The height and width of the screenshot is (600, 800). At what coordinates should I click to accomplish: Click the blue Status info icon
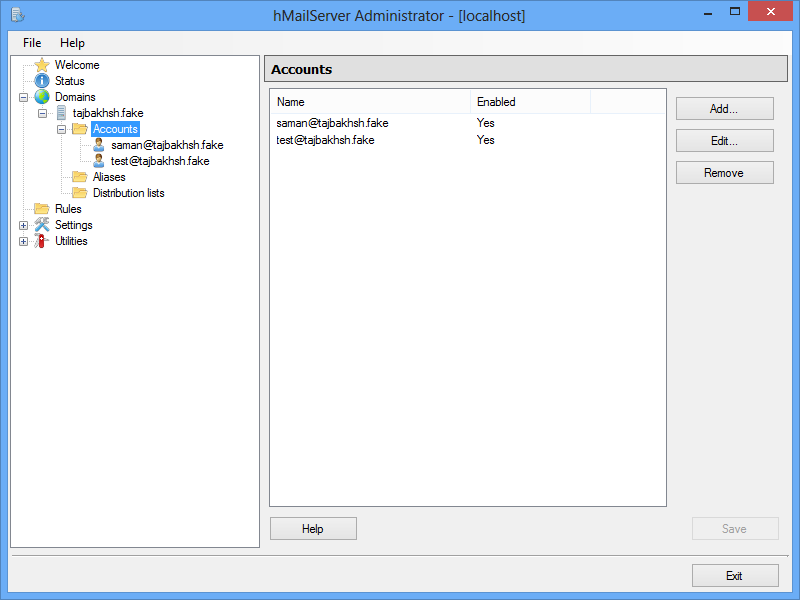click(42, 81)
